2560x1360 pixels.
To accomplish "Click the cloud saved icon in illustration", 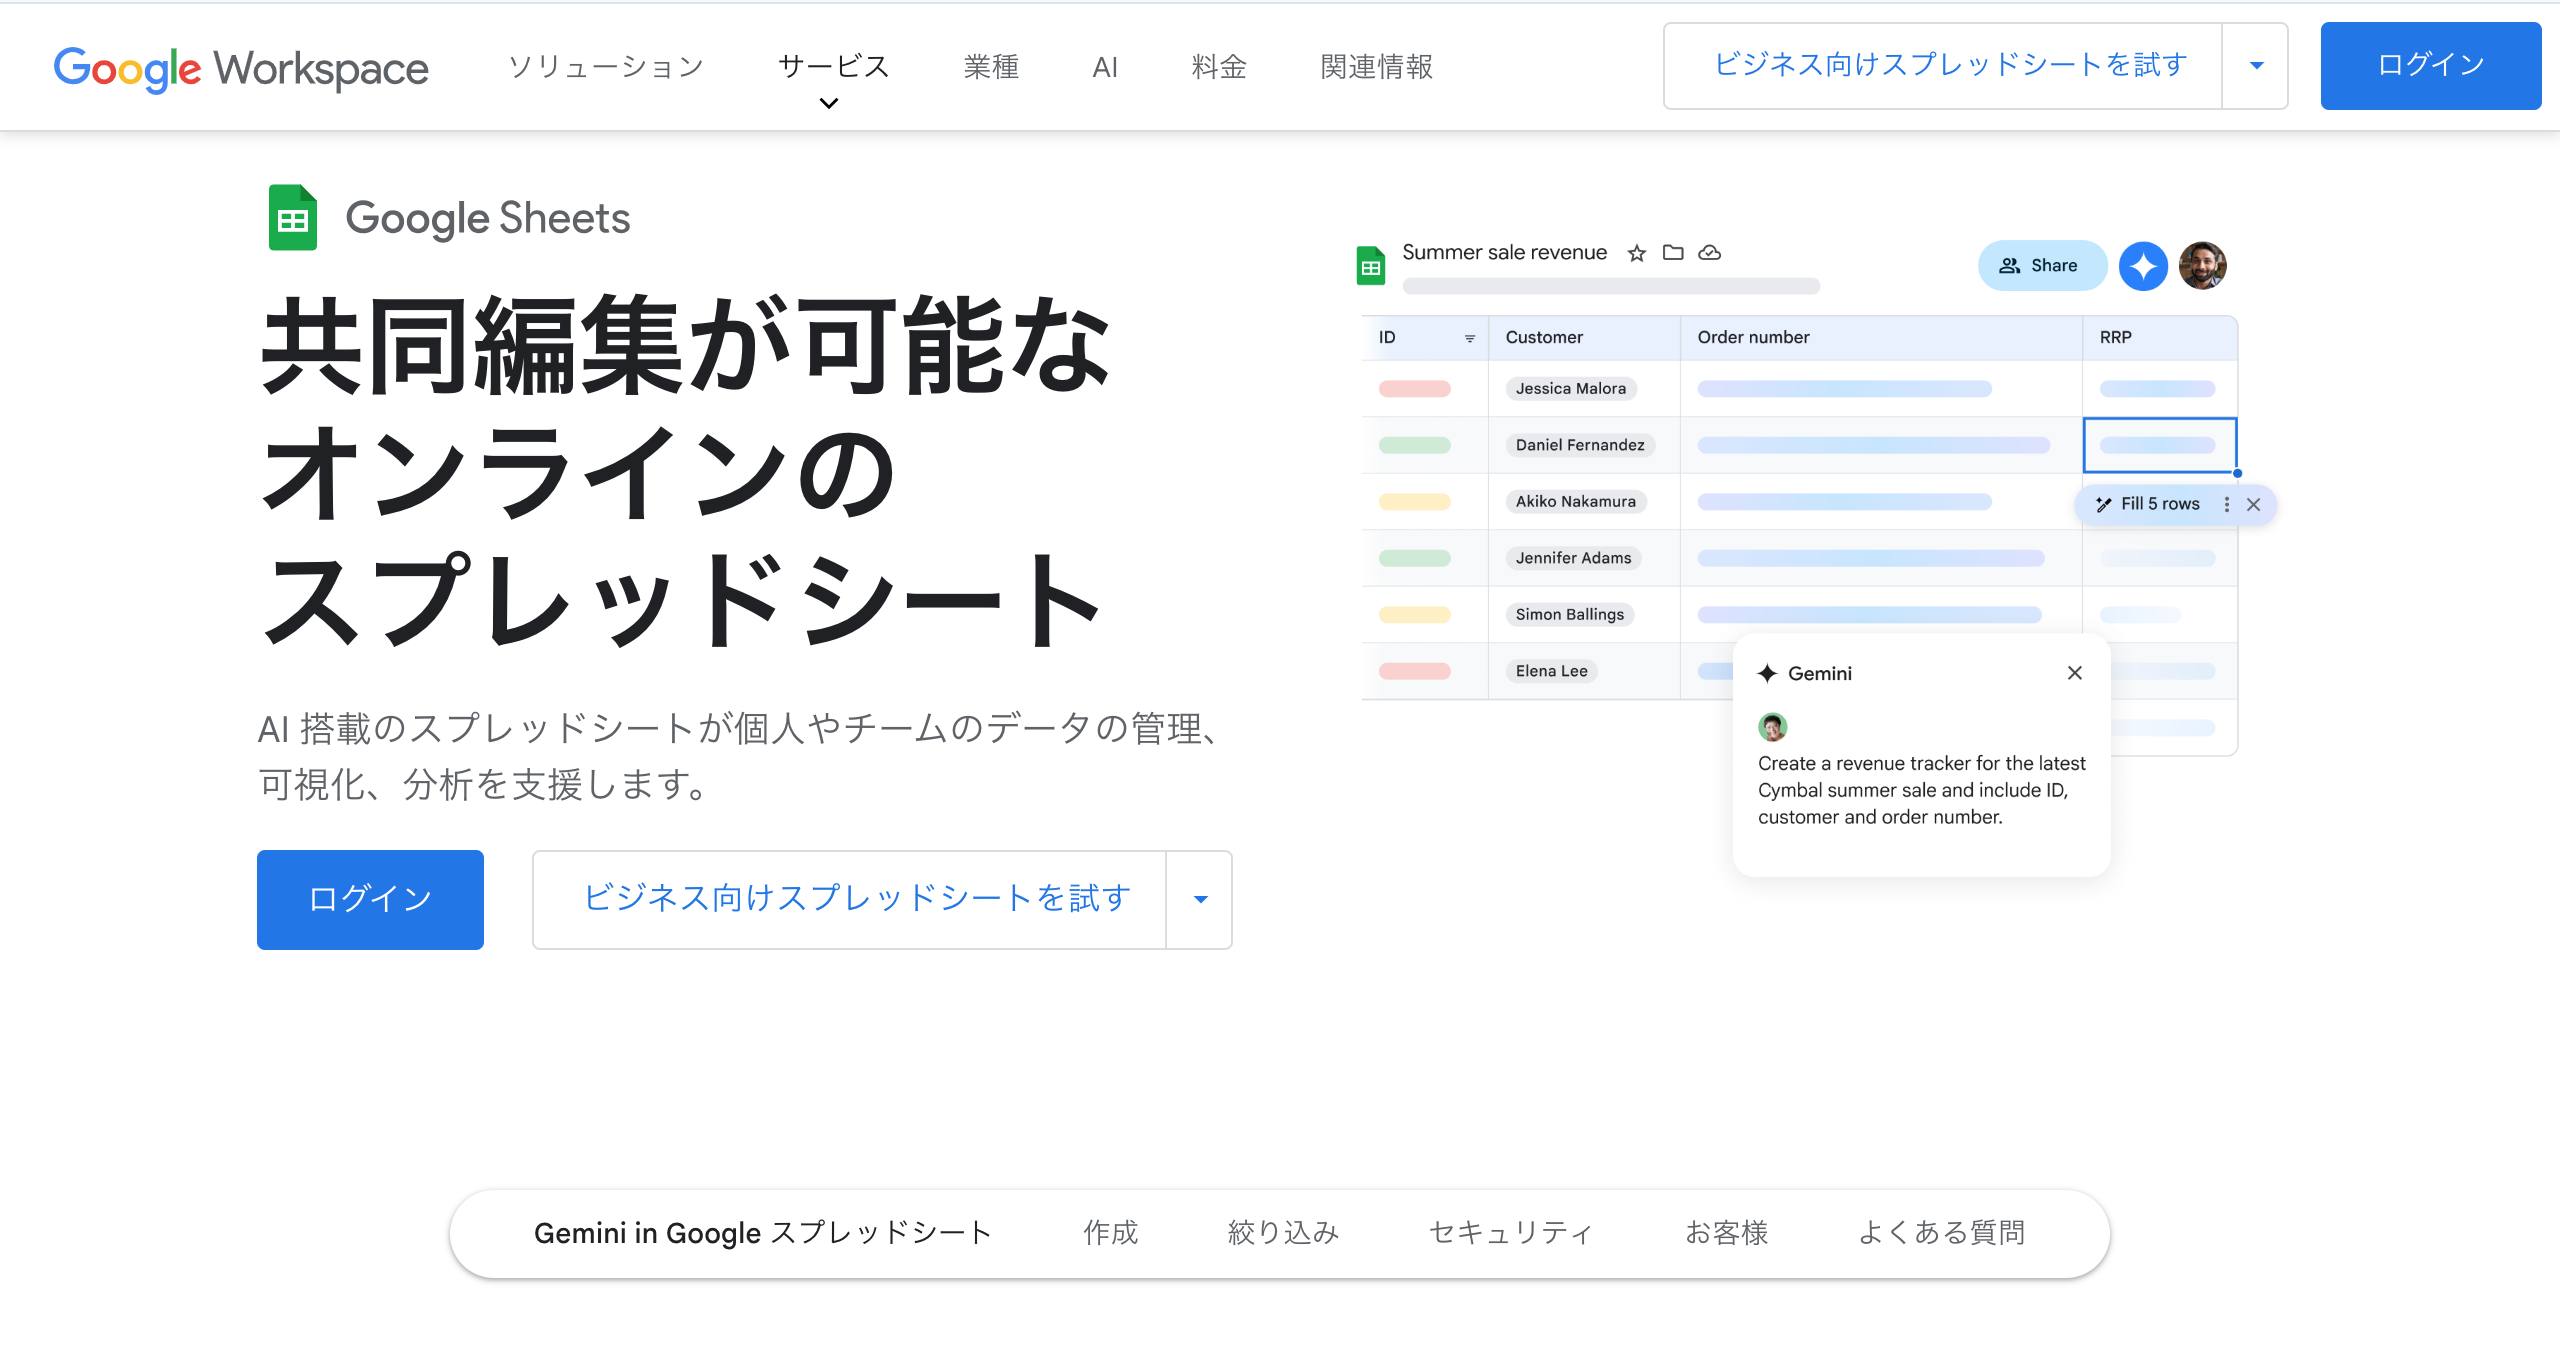I will 1710,252.
